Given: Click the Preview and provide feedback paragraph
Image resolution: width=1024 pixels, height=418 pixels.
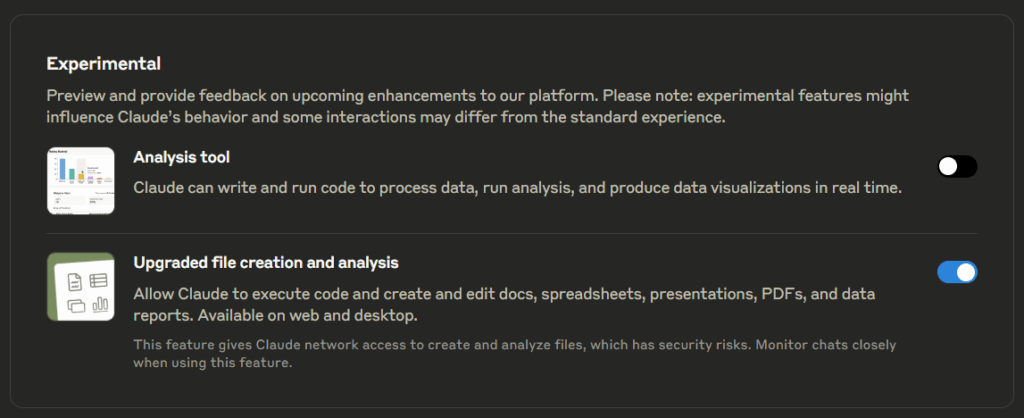Looking at the screenshot, I should (477, 107).
